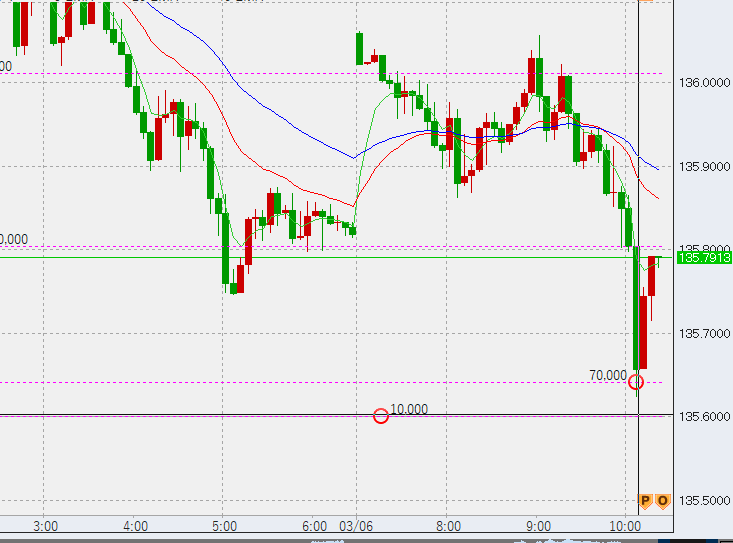This screenshot has width=733, height=543.
Task: Click the 4:00 time axis label
Action: [135, 526]
